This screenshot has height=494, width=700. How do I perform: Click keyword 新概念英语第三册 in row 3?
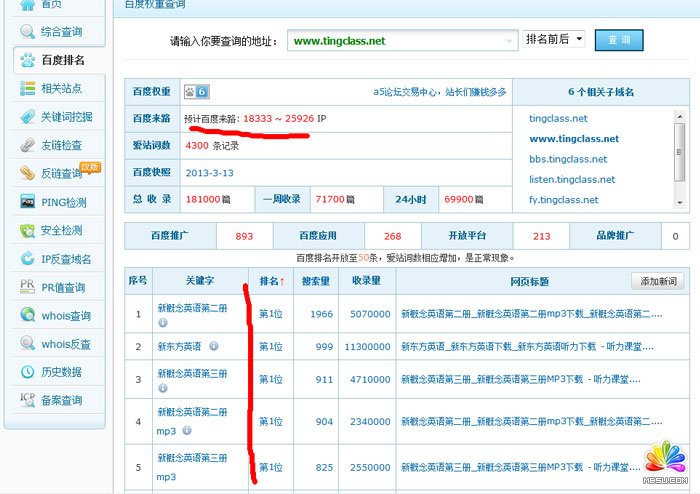tap(192, 374)
